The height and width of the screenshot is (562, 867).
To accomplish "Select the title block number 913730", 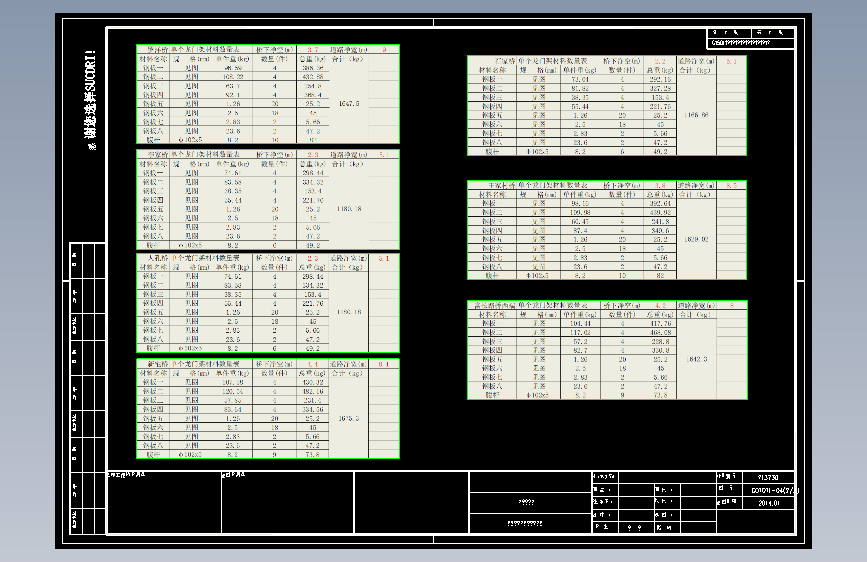I will (768, 477).
